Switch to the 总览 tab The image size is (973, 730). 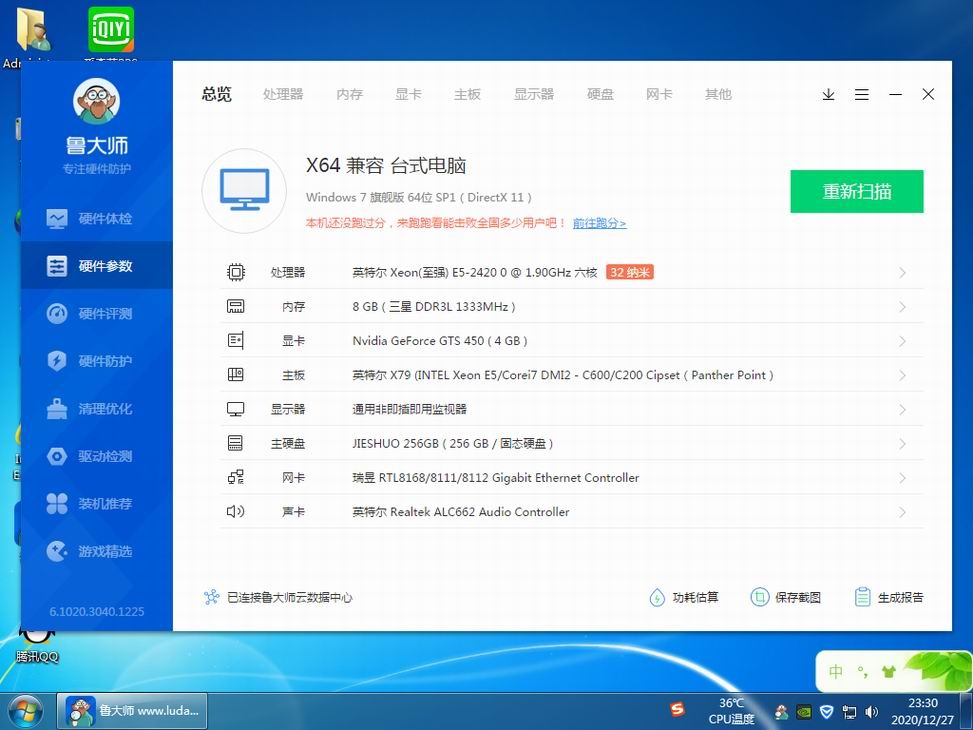point(217,94)
